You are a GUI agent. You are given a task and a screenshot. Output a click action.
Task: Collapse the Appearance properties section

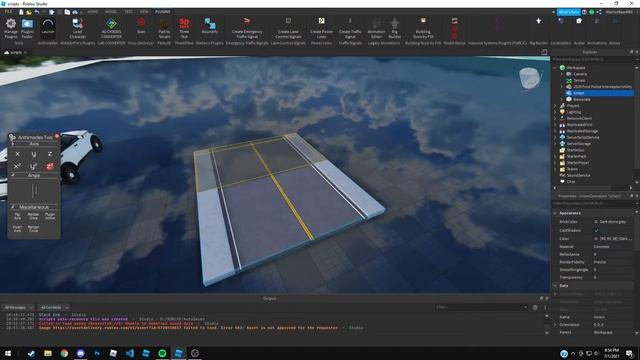555,213
